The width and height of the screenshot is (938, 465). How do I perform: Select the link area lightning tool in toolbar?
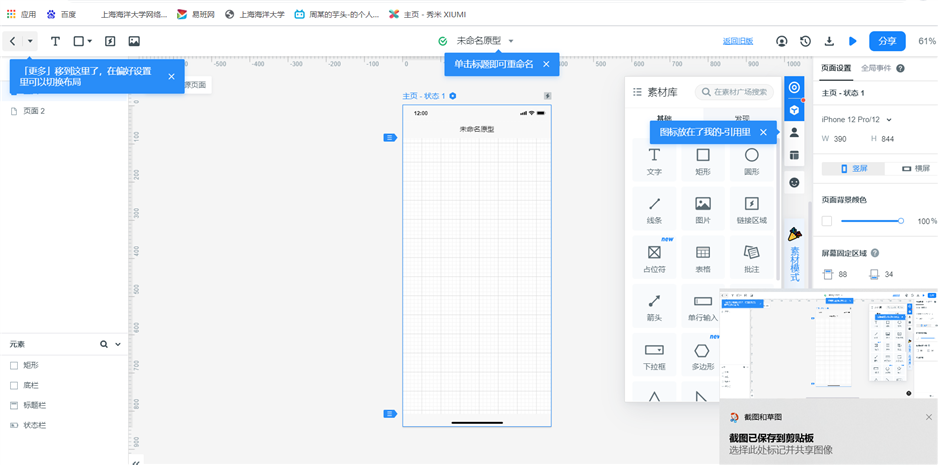click(x=110, y=41)
